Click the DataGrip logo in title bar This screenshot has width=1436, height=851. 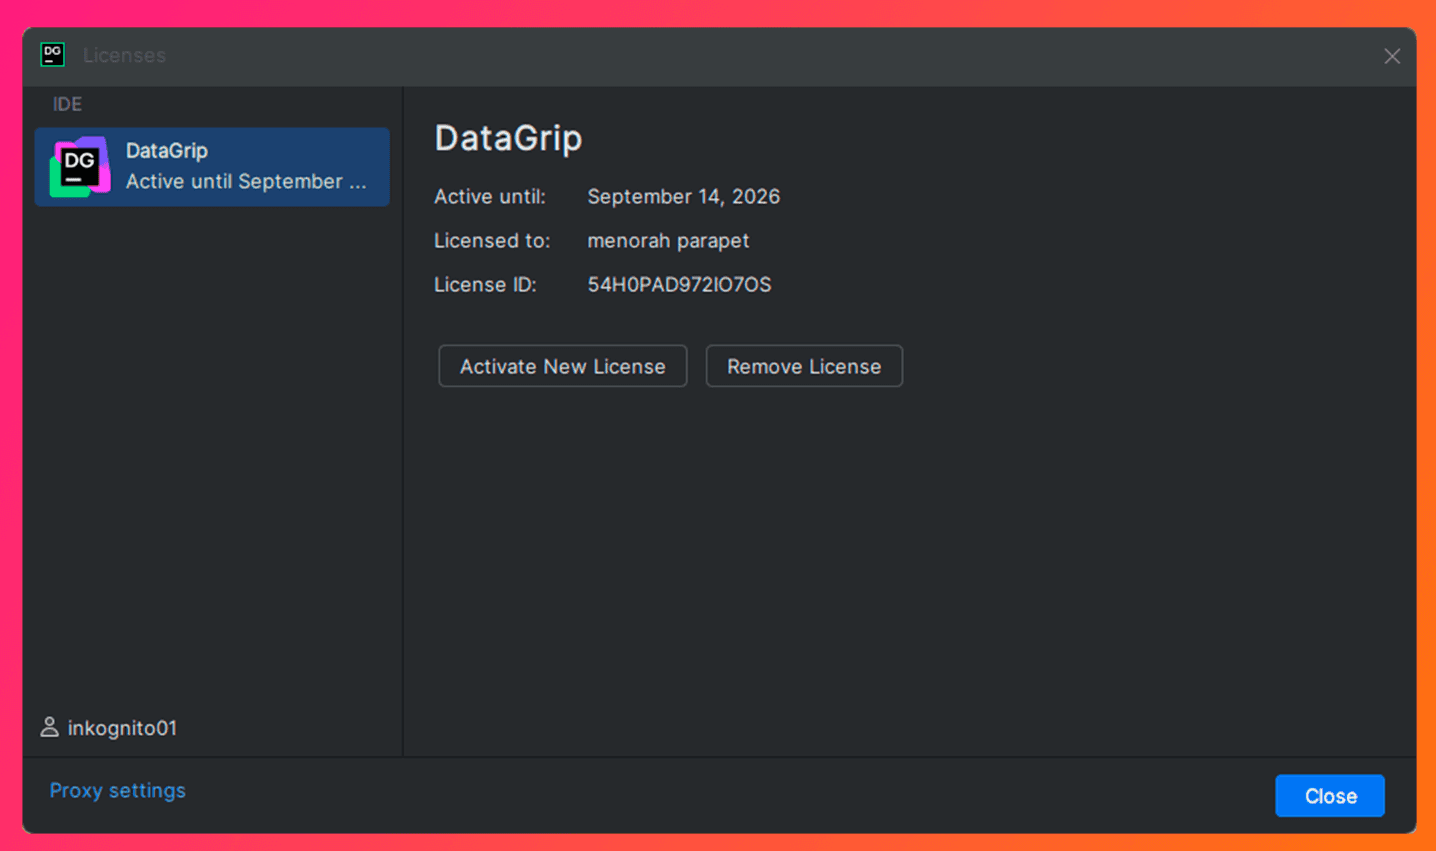[x=52, y=55]
